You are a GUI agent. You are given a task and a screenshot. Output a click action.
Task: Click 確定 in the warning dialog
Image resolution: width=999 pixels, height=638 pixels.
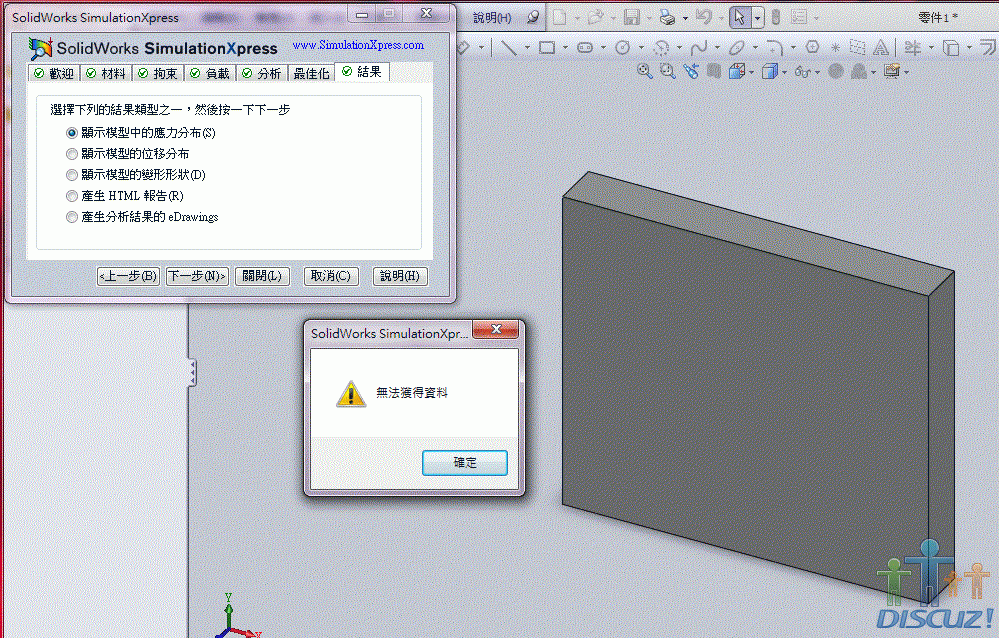click(464, 463)
